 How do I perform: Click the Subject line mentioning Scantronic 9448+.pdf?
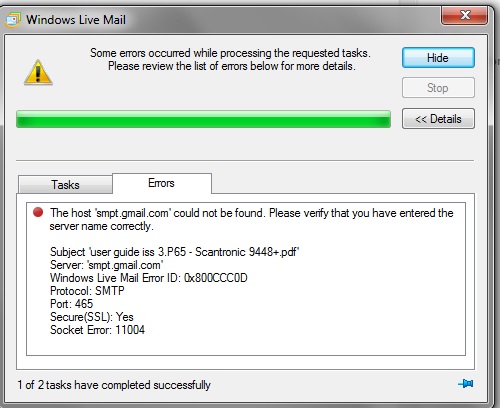(x=174, y=252)
